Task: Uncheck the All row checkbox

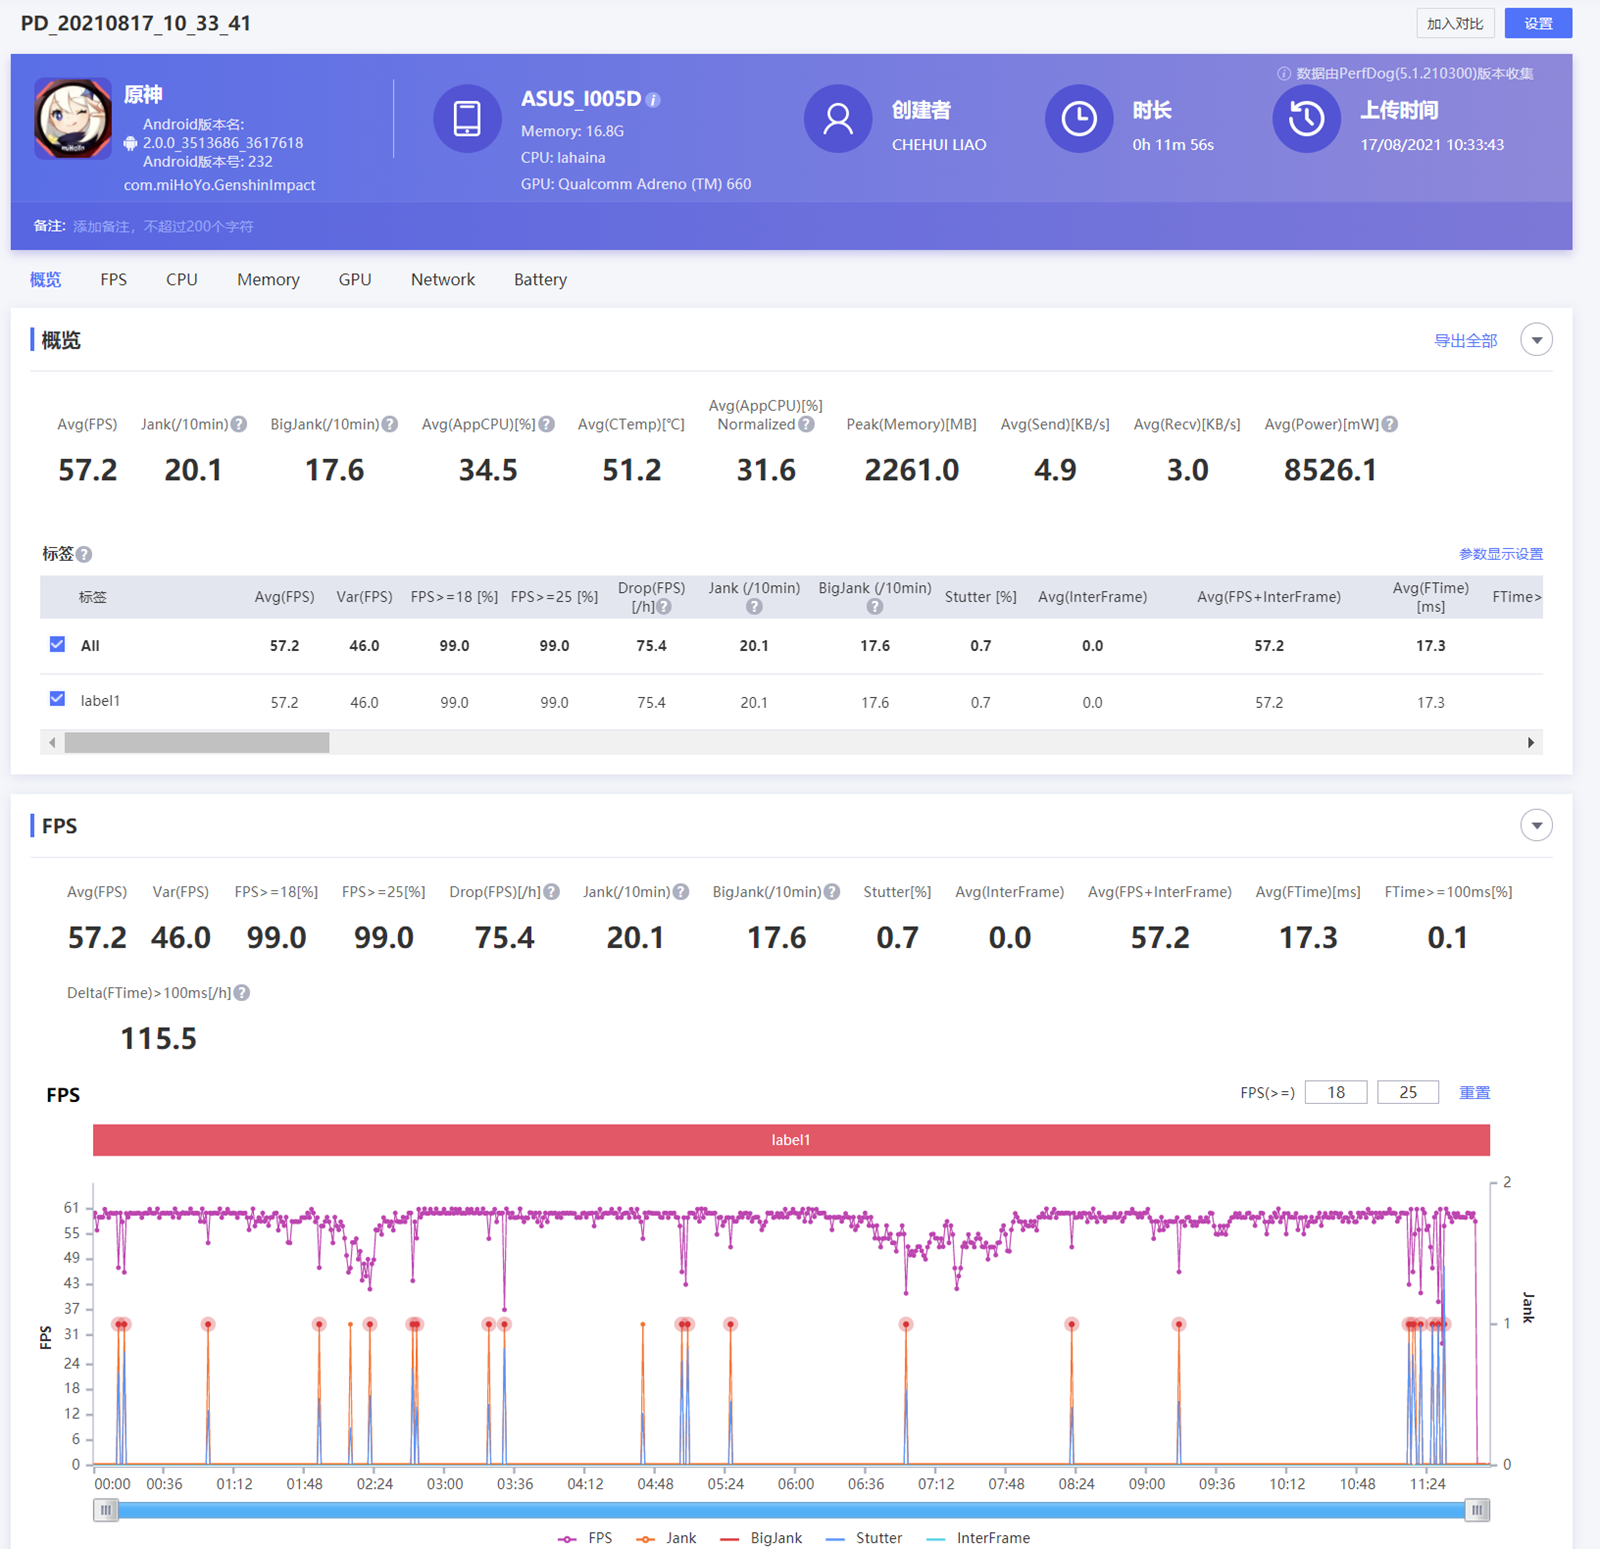Action: coord(57,645)
